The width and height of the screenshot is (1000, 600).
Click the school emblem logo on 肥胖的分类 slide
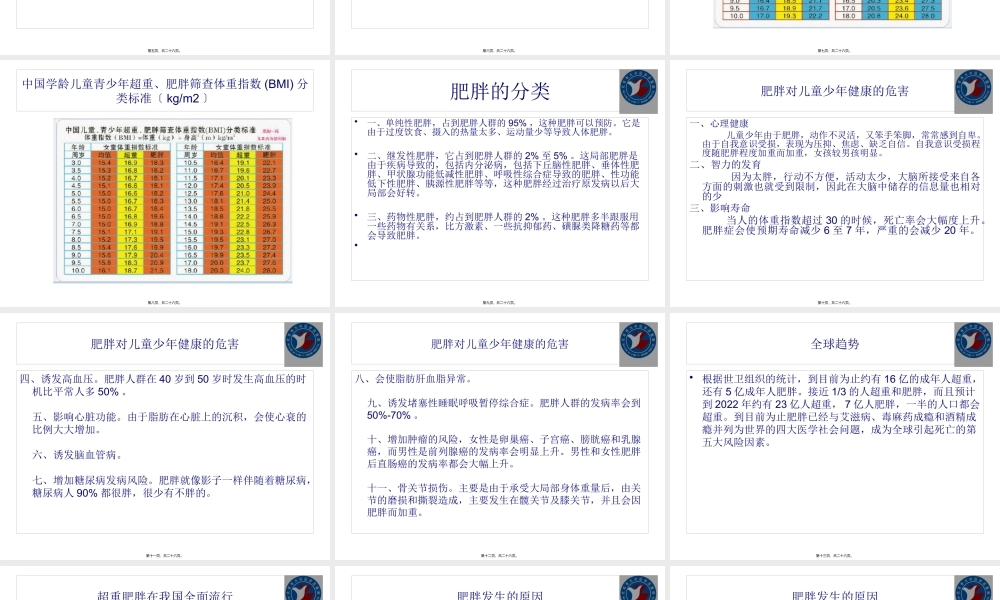tap(638, 90)
